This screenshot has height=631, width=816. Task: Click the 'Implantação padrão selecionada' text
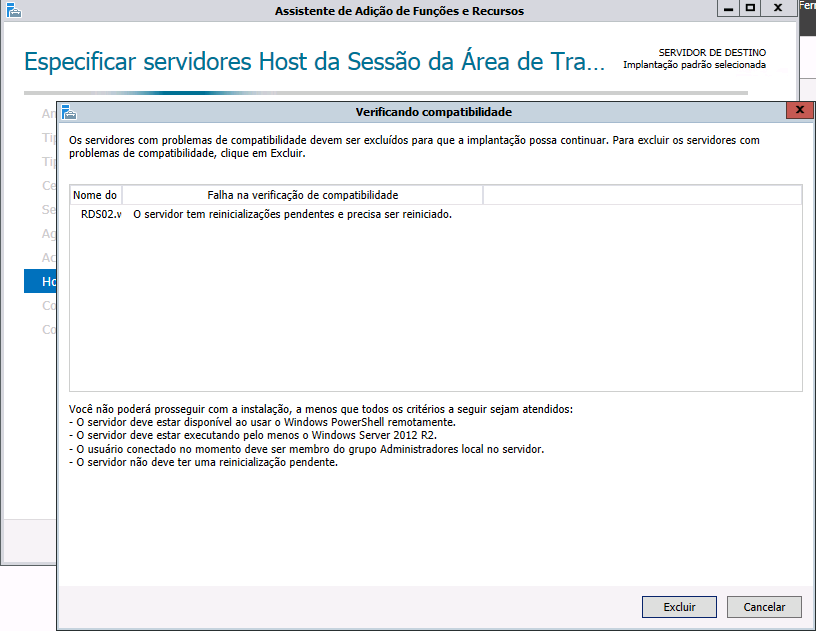point(694,65)
